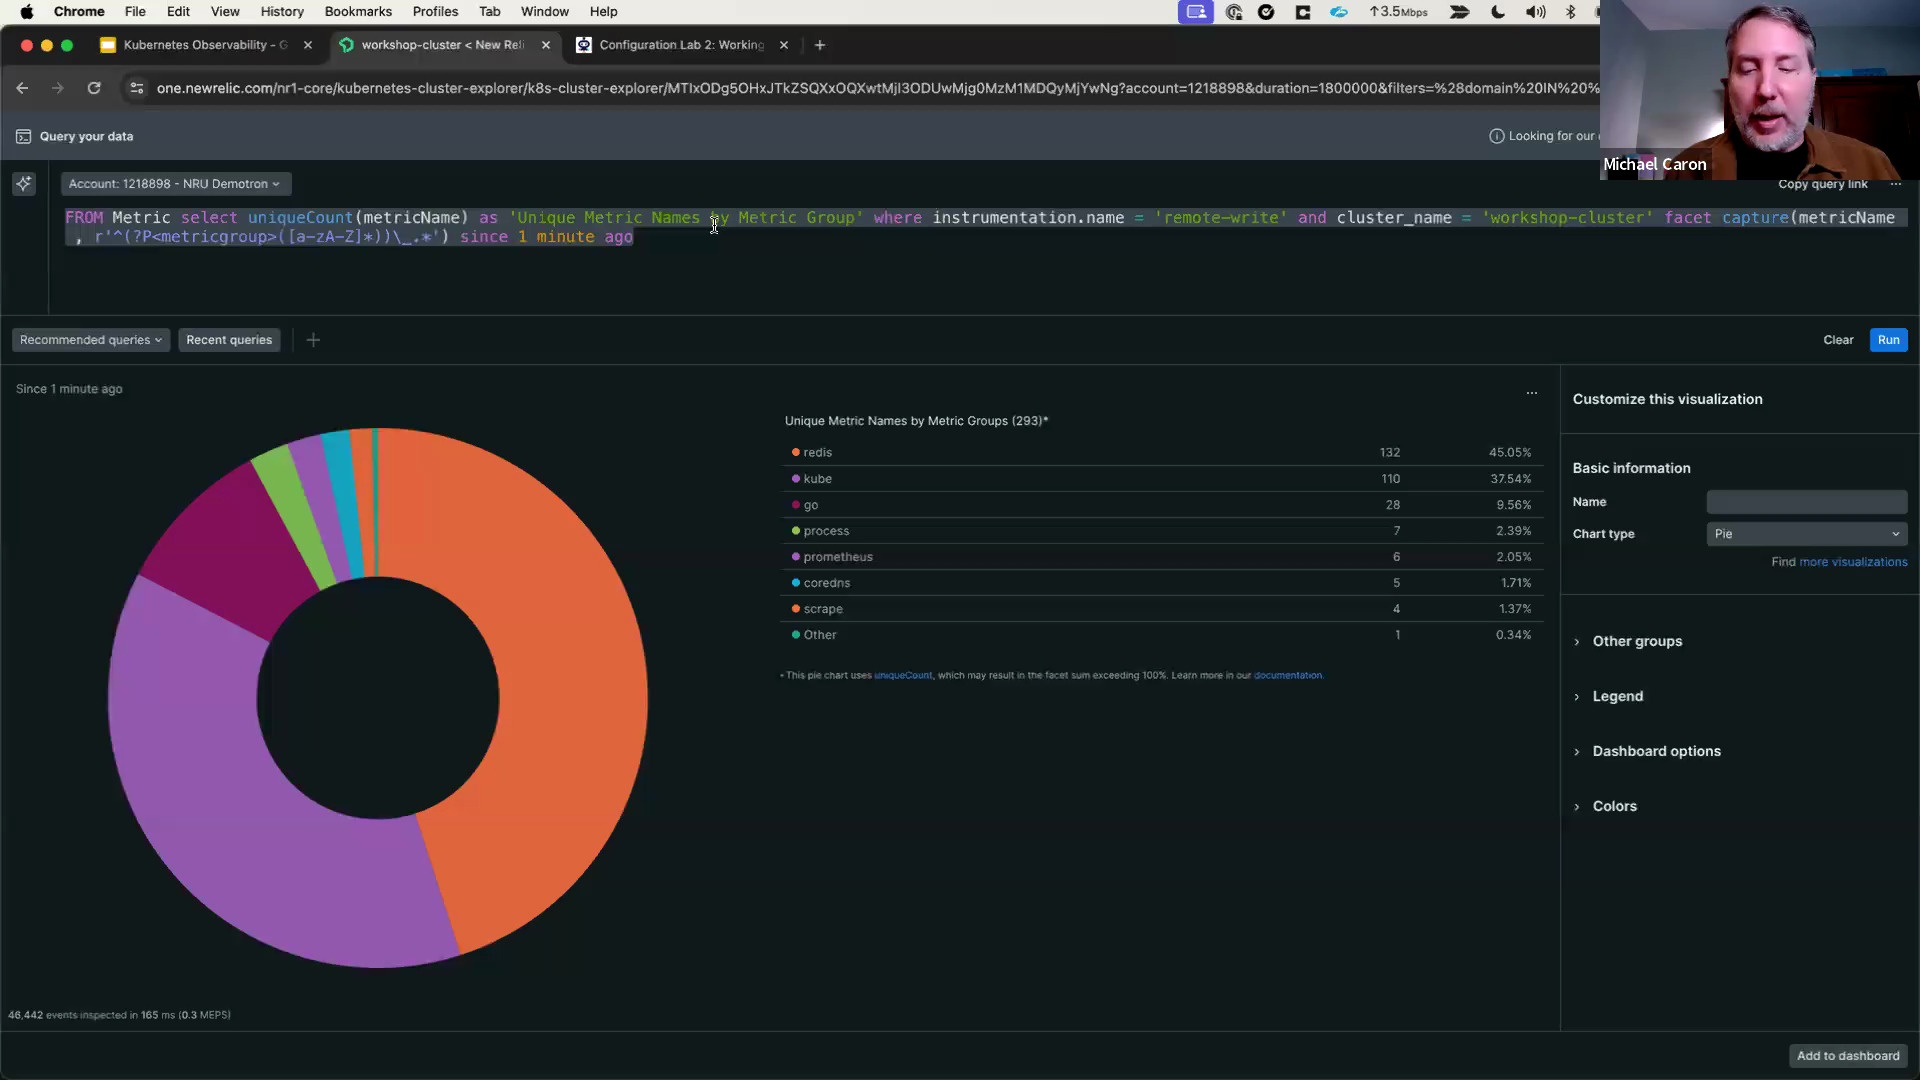The width and height of the screenshot is (1920, 1080).
Task: Toggle Do Not Disturb moon icon
Action: [1497, 12]
